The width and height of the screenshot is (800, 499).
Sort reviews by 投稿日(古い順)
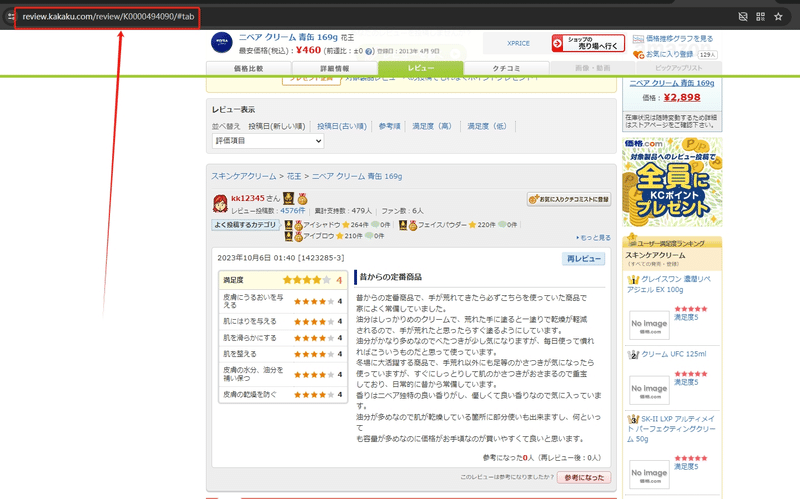pos(342,126)
